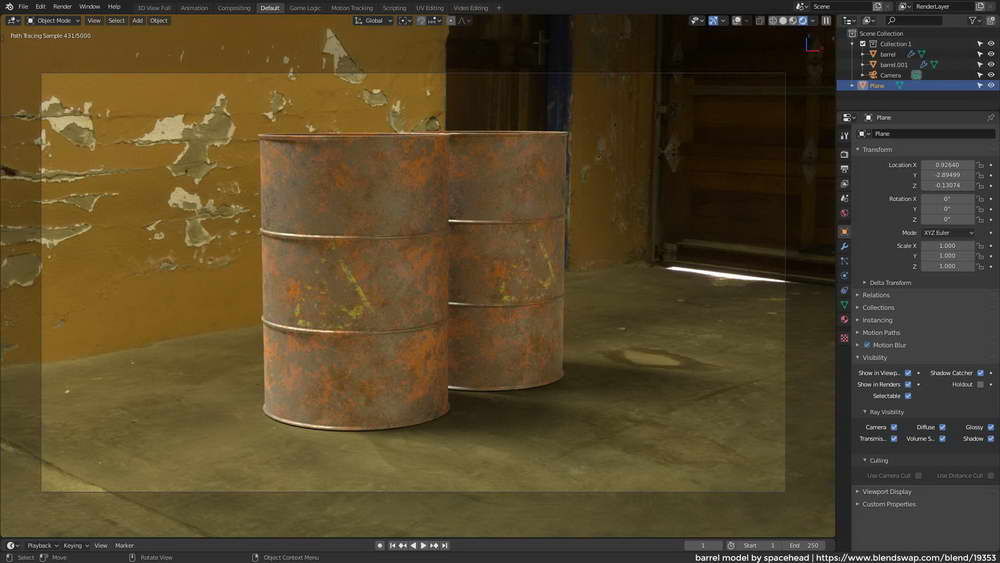Screen dimensions: 1000x563
Task: Toggle the Show in Viewports checkbox
Action: tap(908, 373)
